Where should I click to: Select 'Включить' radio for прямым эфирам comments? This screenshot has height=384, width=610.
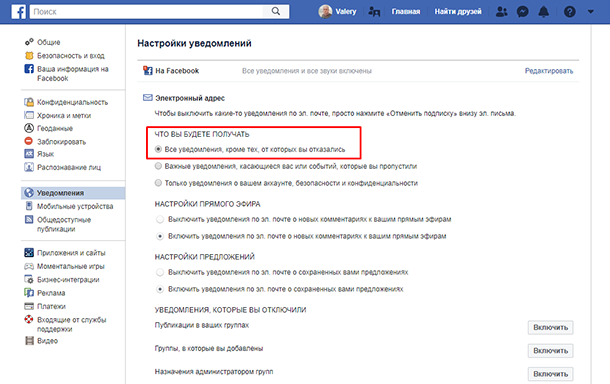pos(160,236)
